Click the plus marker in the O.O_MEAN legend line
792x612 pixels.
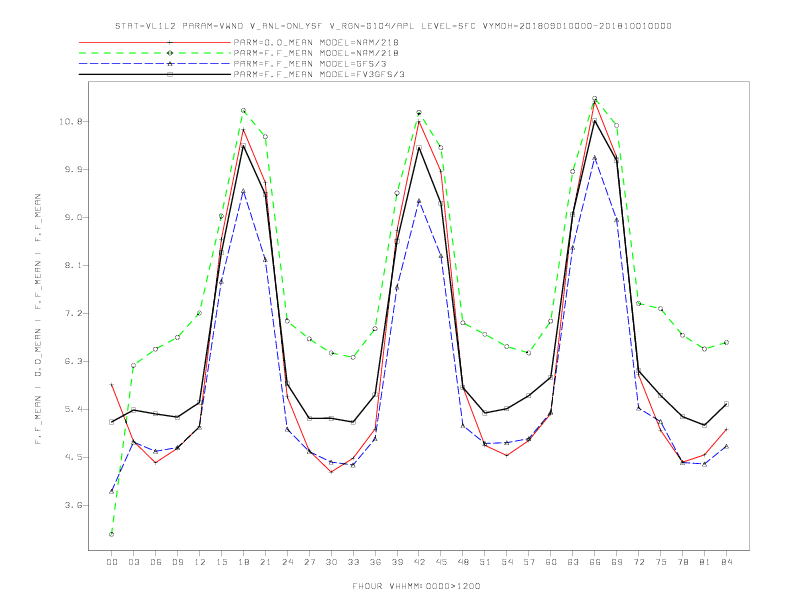pos(170,42)
